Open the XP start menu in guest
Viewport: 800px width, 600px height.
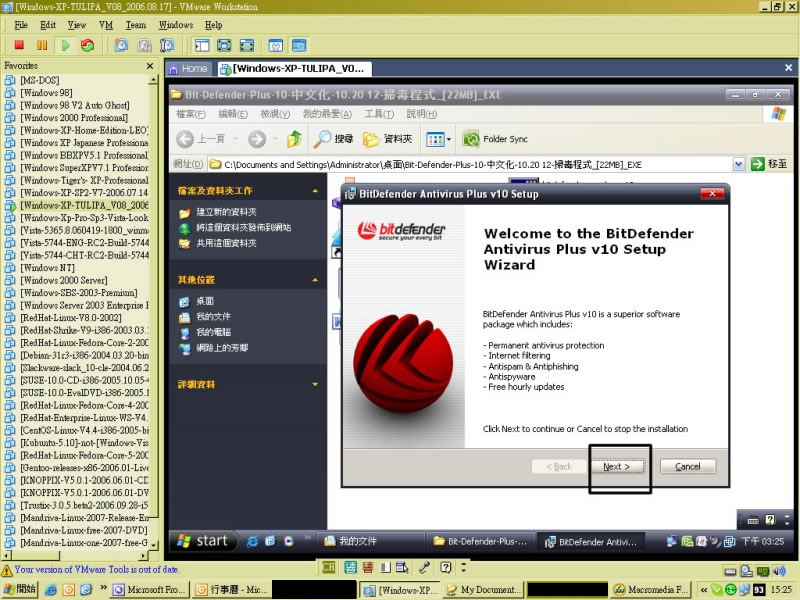click(202, 541)
